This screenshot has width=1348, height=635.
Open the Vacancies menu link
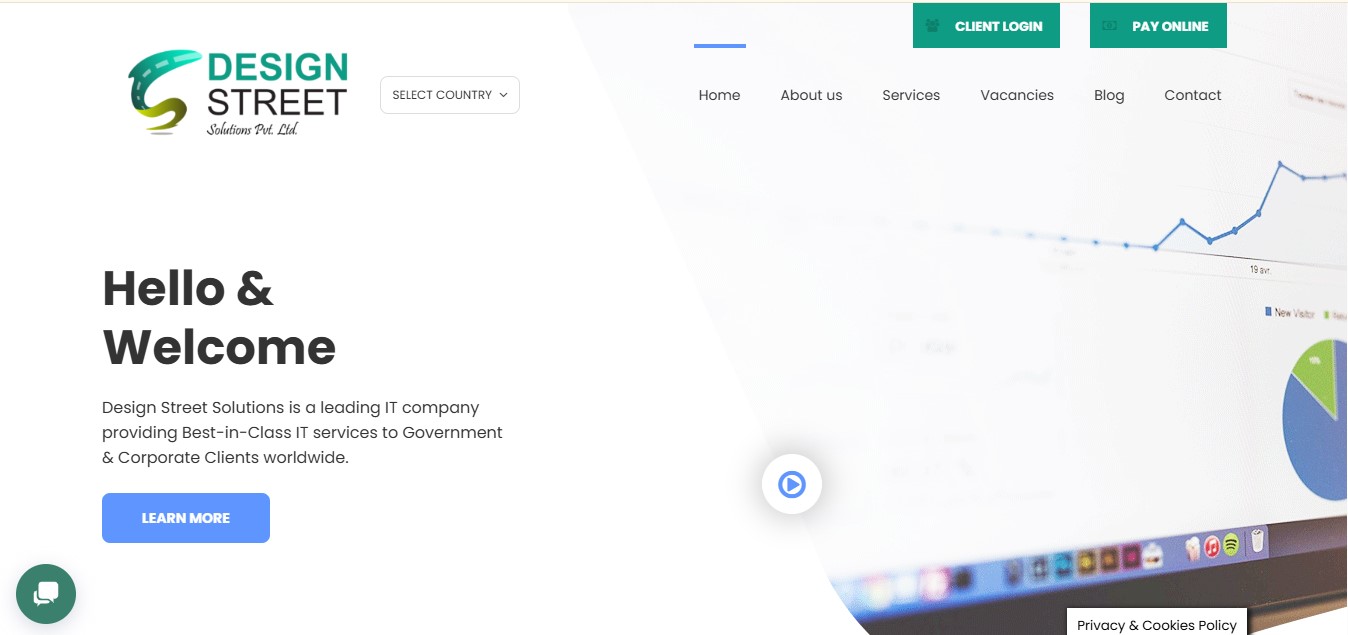pyautogui.click(x=1017, y=95)
